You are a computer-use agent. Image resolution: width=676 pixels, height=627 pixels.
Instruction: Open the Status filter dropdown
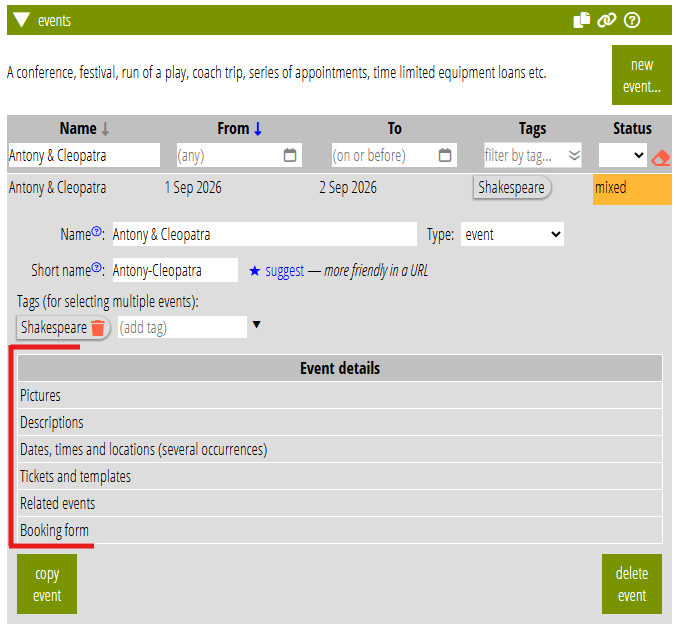[x=622, y=155]
